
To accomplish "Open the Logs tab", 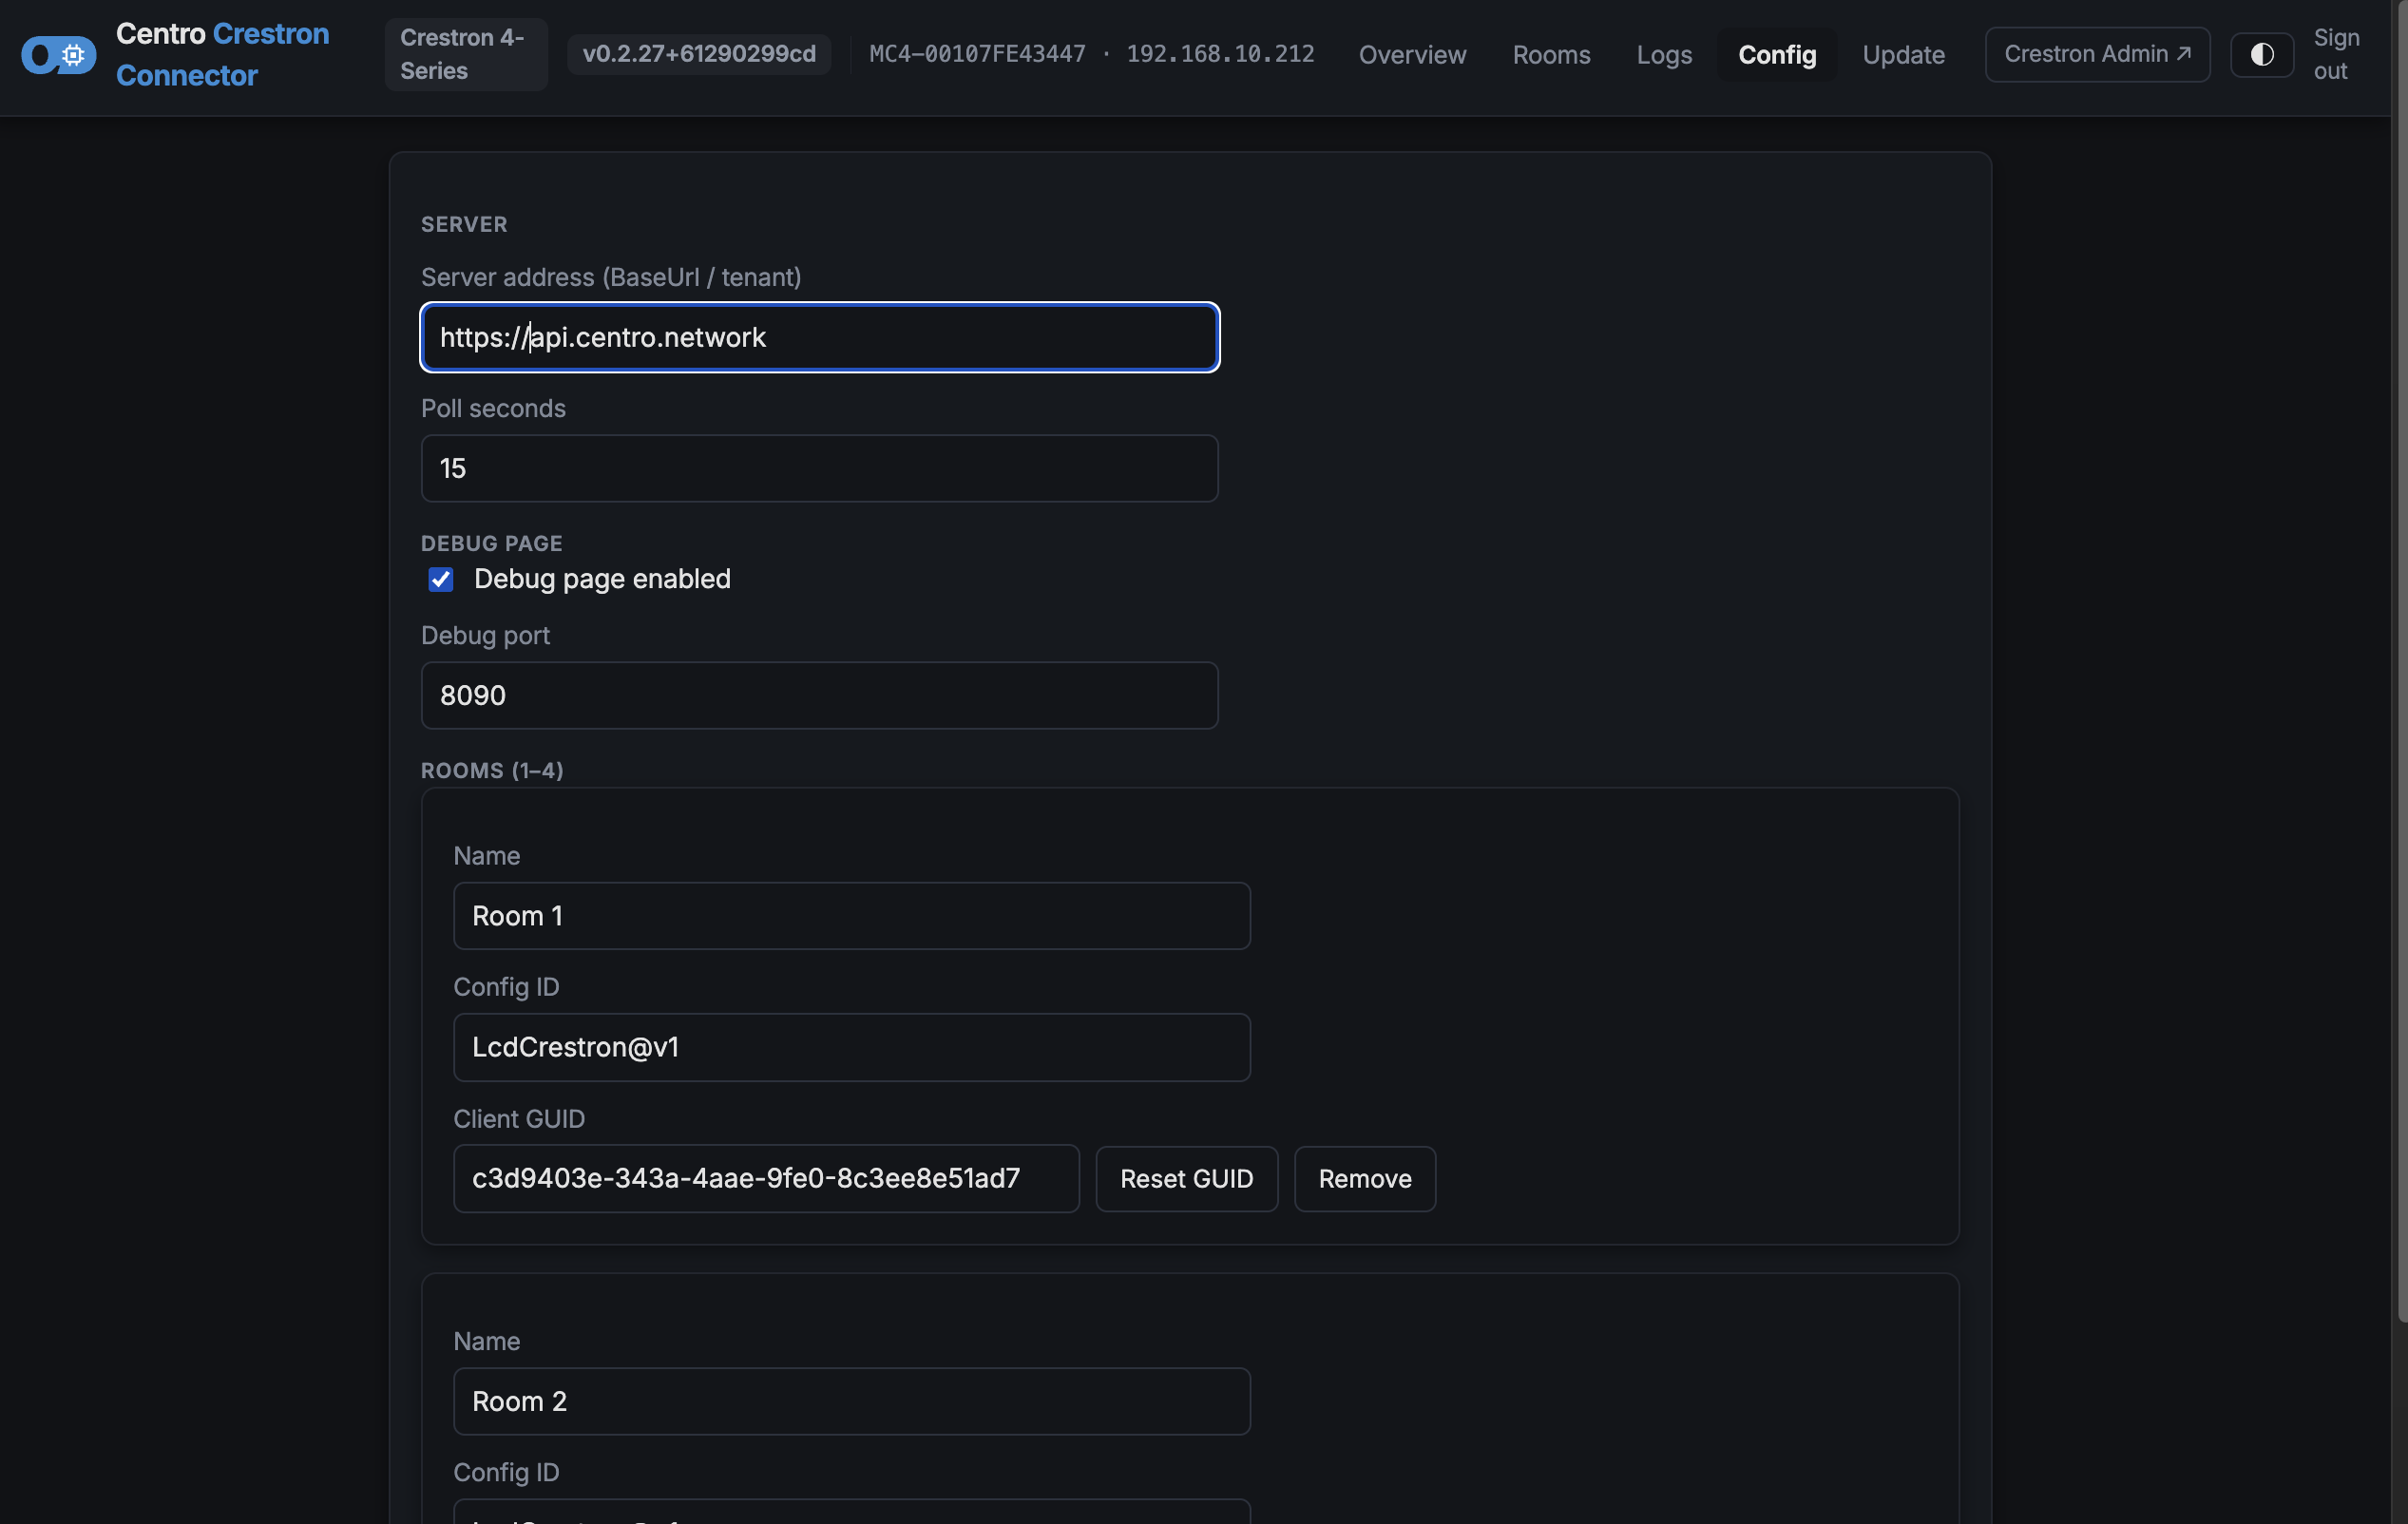I will 1664,54.
